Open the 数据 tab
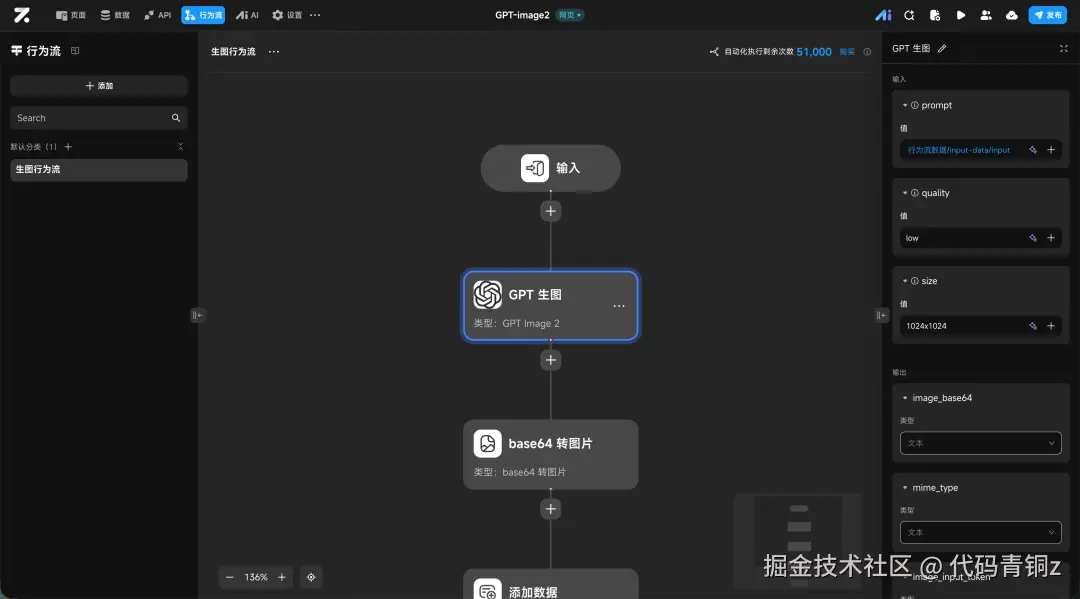1080x599 pixels. [x=115, y=15]
